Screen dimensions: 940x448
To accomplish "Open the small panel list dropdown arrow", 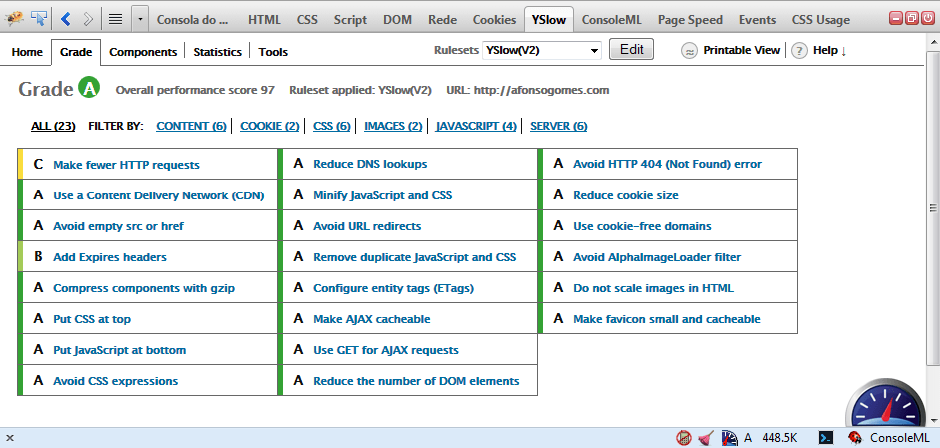I will [140, 19].
